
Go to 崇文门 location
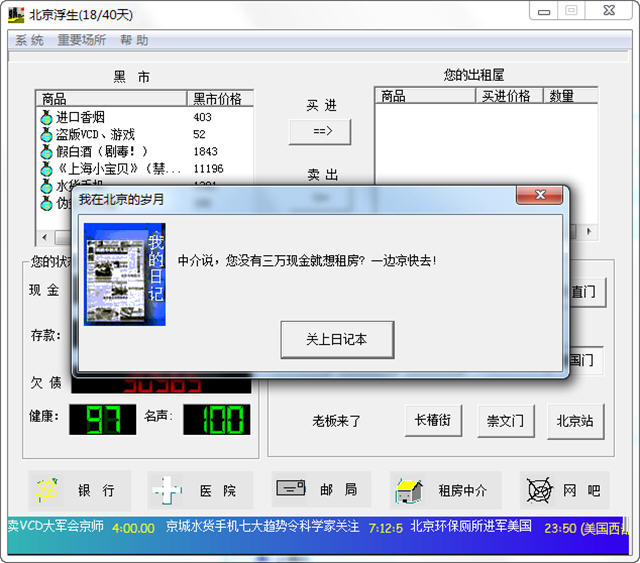click(x=505, y=421)
